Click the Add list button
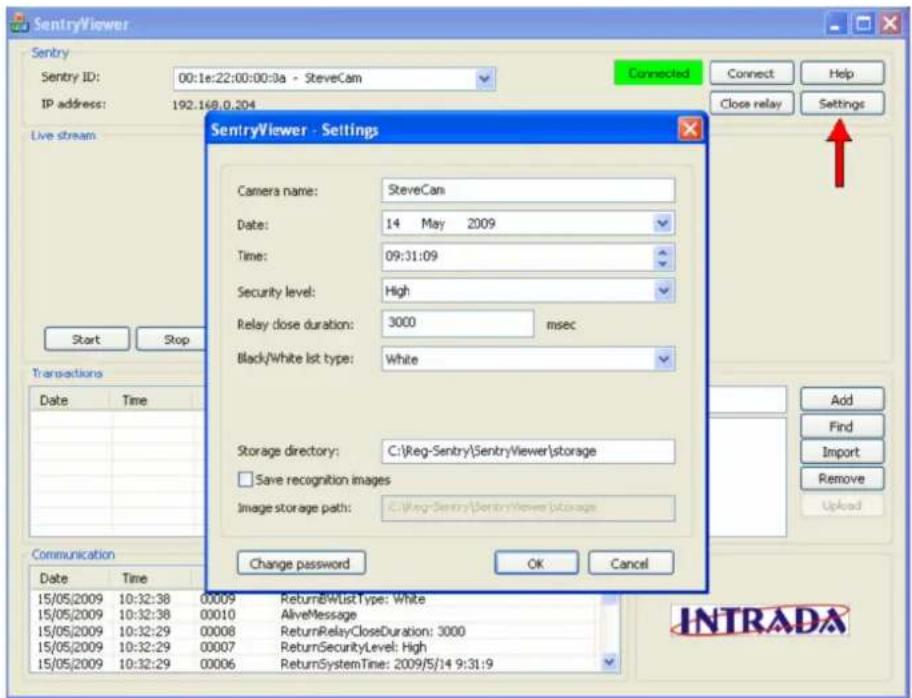Image resolution: width=912 pixels, height=698 pixels. click(x=842, y=400)
